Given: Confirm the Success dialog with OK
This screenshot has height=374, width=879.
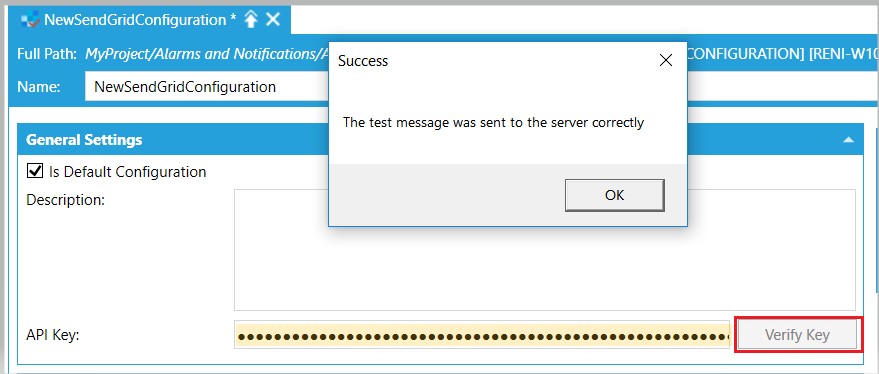Looking at the screenshot, I should [614, 195].
